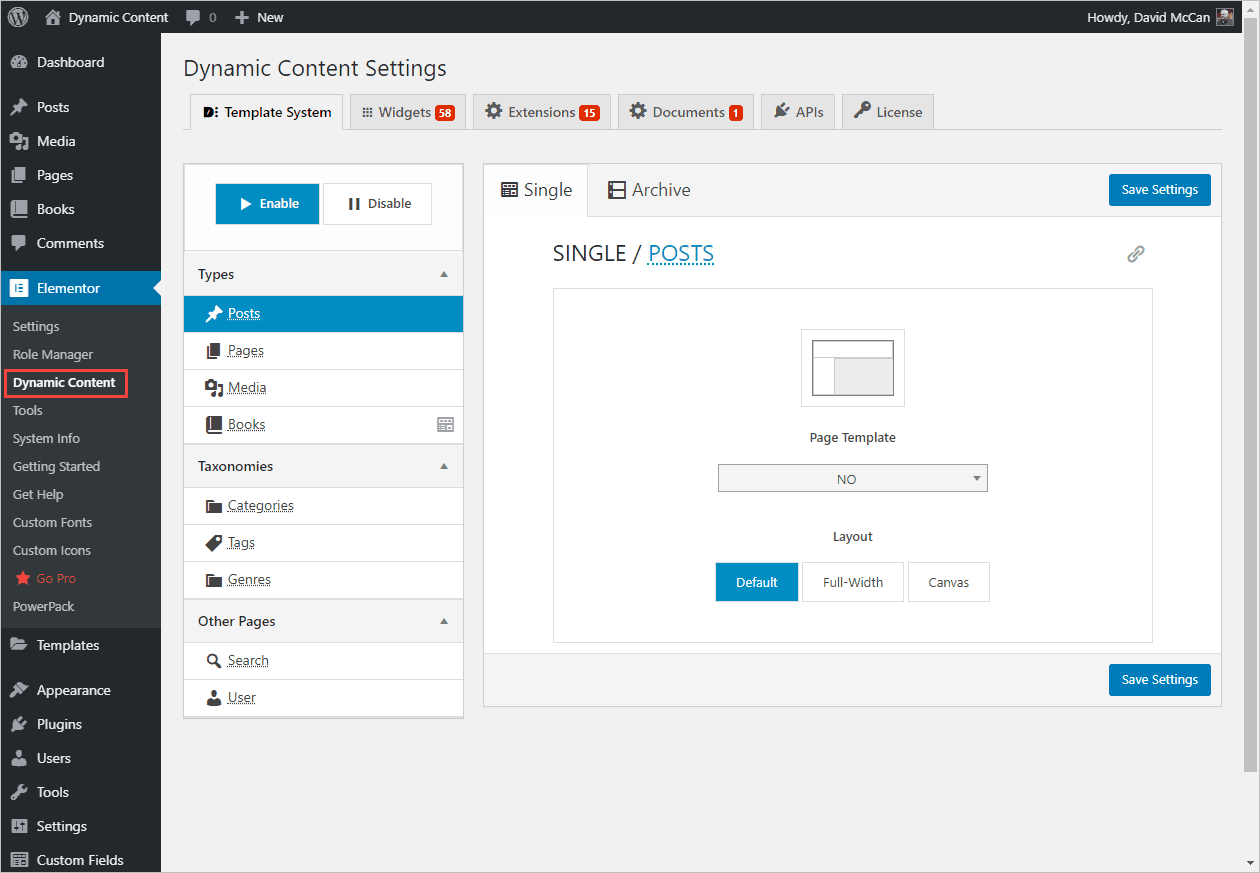Click the grid icon on Books row

446,424
